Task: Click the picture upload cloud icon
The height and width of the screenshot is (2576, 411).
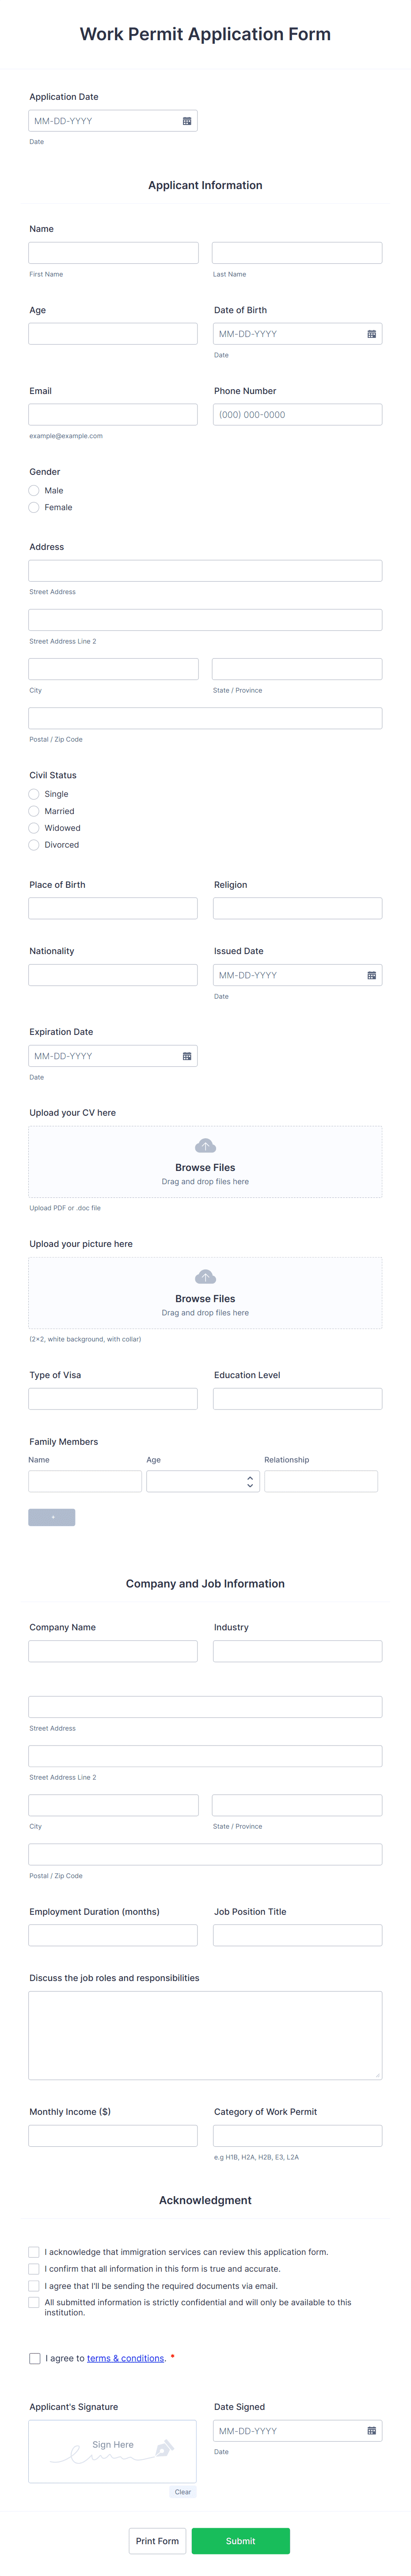Action: (x=205, y=1277)
